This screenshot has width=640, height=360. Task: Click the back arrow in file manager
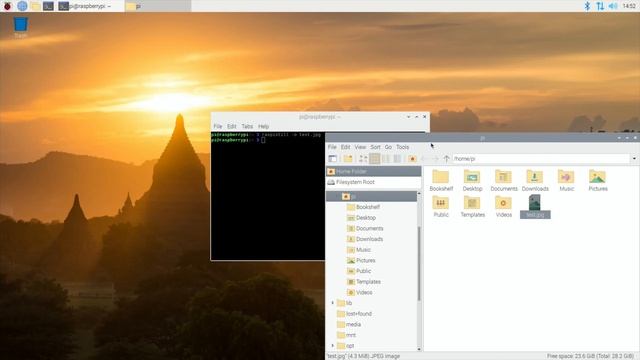coord(424,159)
